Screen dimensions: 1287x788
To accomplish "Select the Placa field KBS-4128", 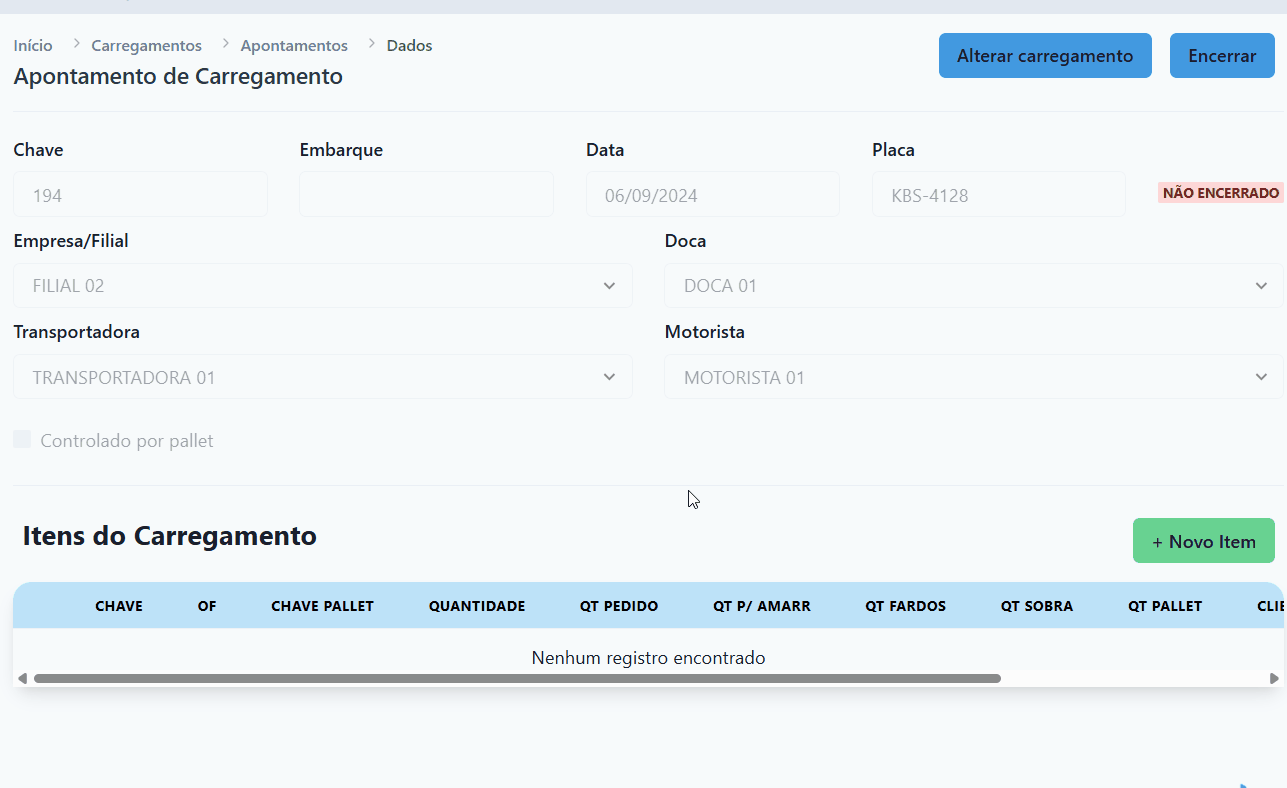I will (998, 195).
